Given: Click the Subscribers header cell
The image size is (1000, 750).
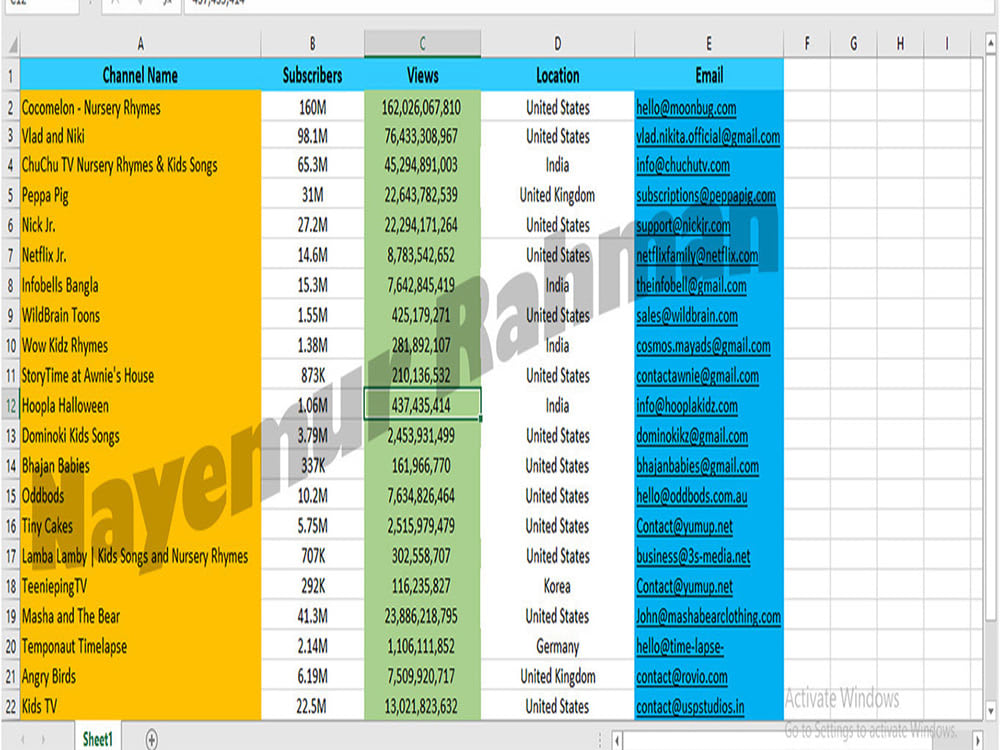Looking at the screenshot, I should pyautogui.click(x=312, y=75).
